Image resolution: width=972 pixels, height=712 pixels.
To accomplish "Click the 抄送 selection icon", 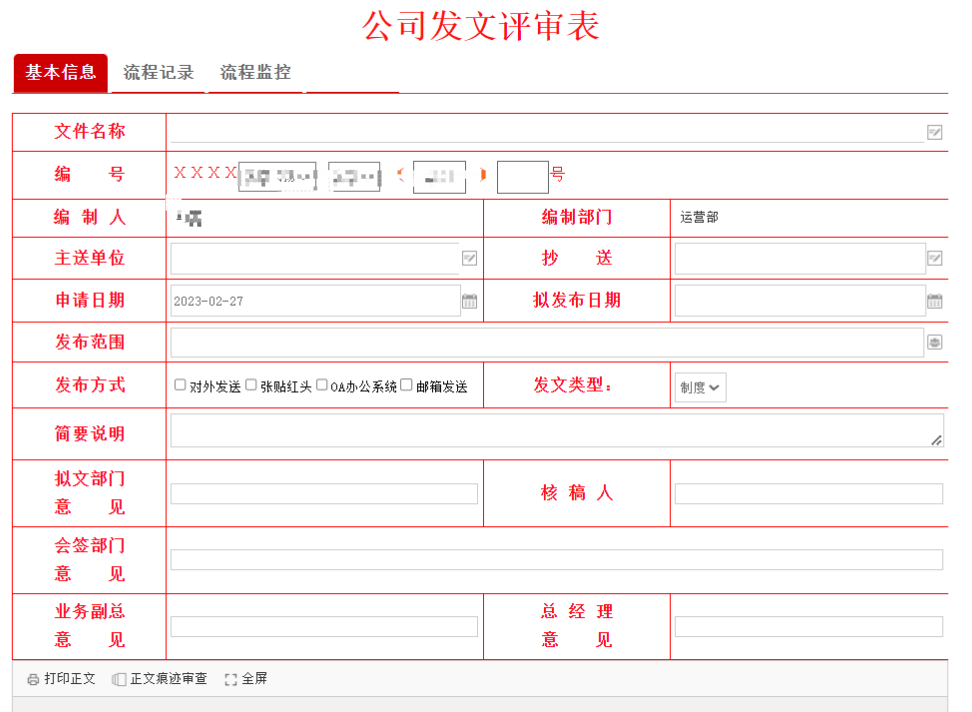I will coord(934,258).
